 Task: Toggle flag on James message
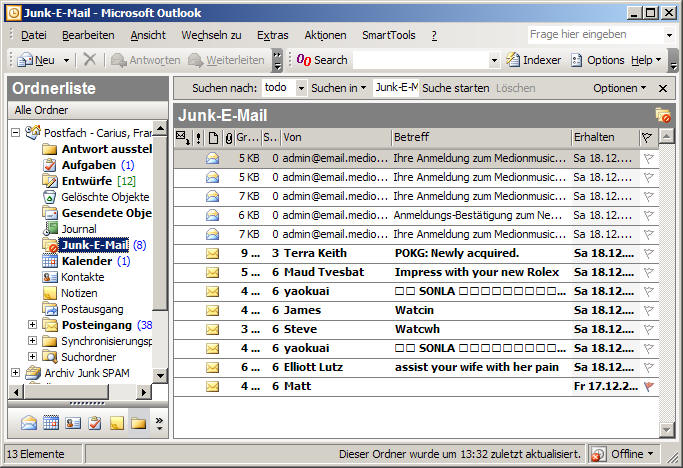pos(649,310)
